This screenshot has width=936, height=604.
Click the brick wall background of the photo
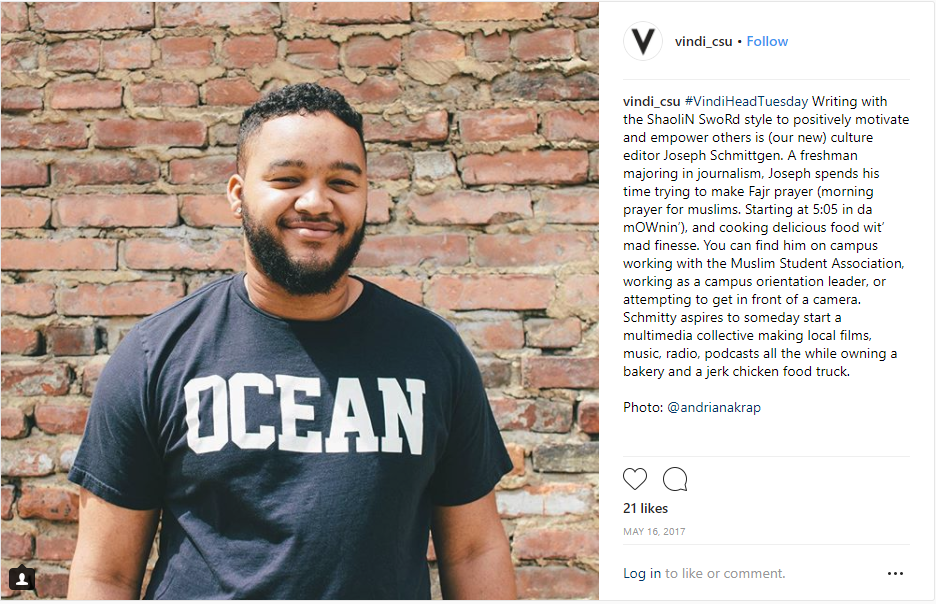click(x=480, y=150)
